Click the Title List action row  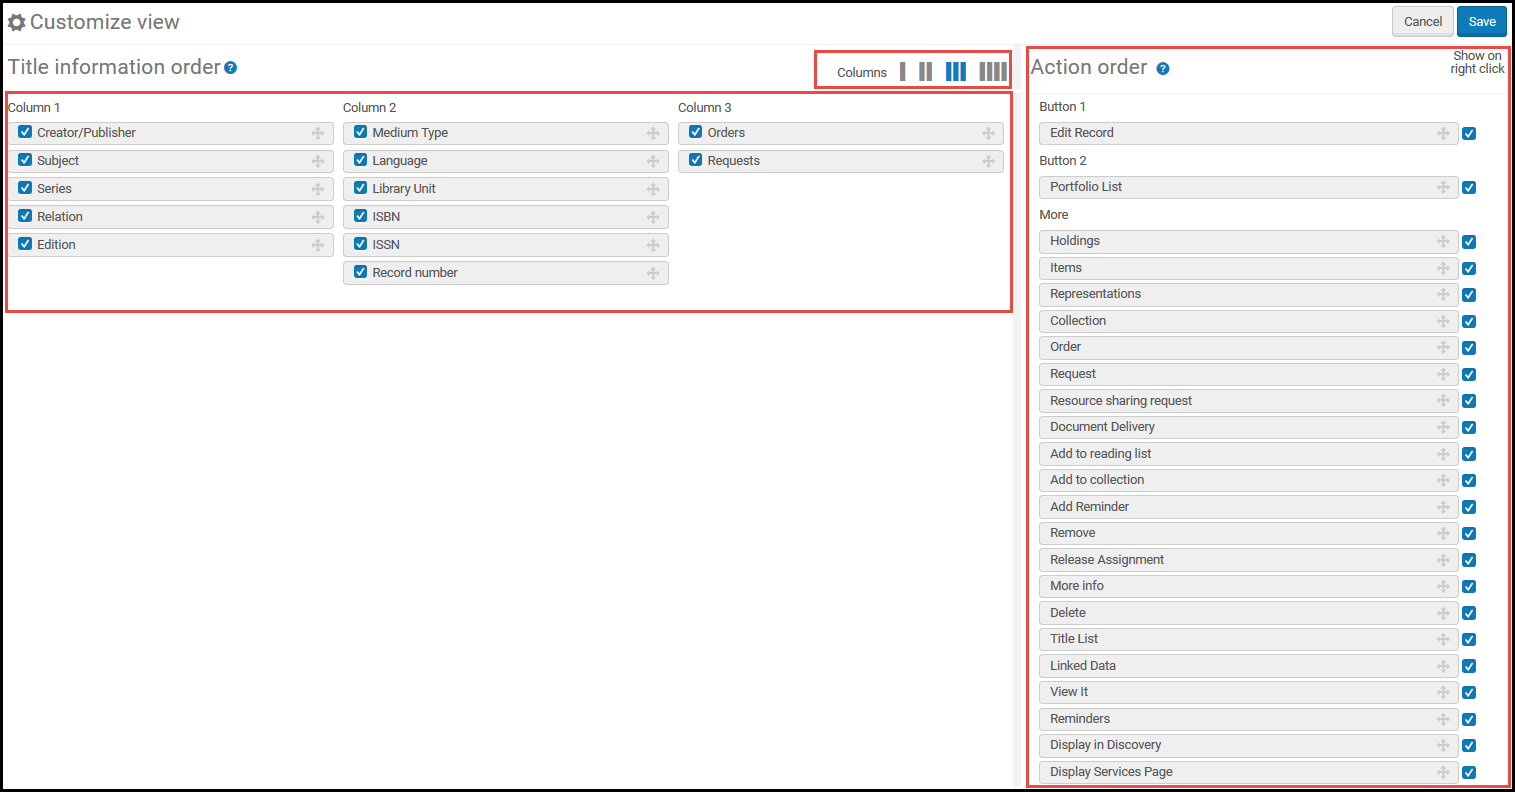click(x=1248, y=639)
